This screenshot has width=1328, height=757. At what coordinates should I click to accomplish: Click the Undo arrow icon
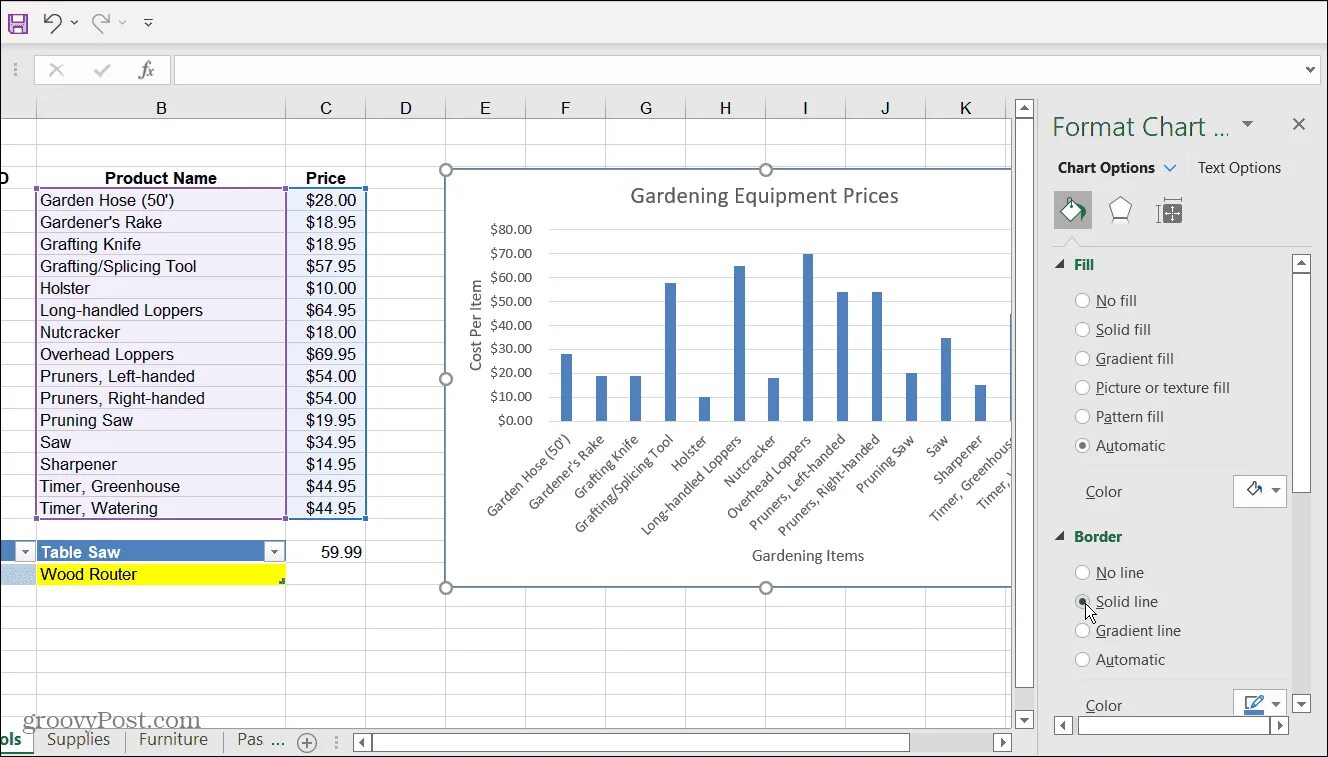pyautogui.click(x=52, y=22)
